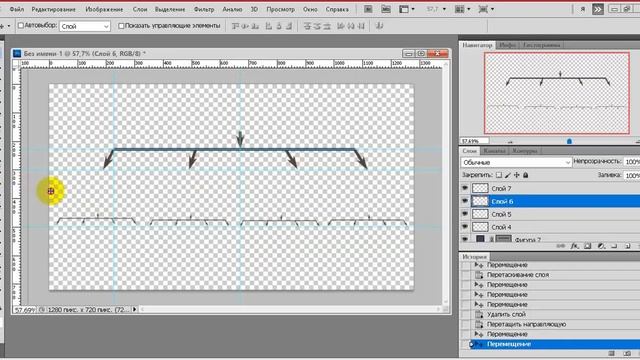Screen dimensions: 640x360
Task: Open the Фильтр menu
Action: point(204,9)
